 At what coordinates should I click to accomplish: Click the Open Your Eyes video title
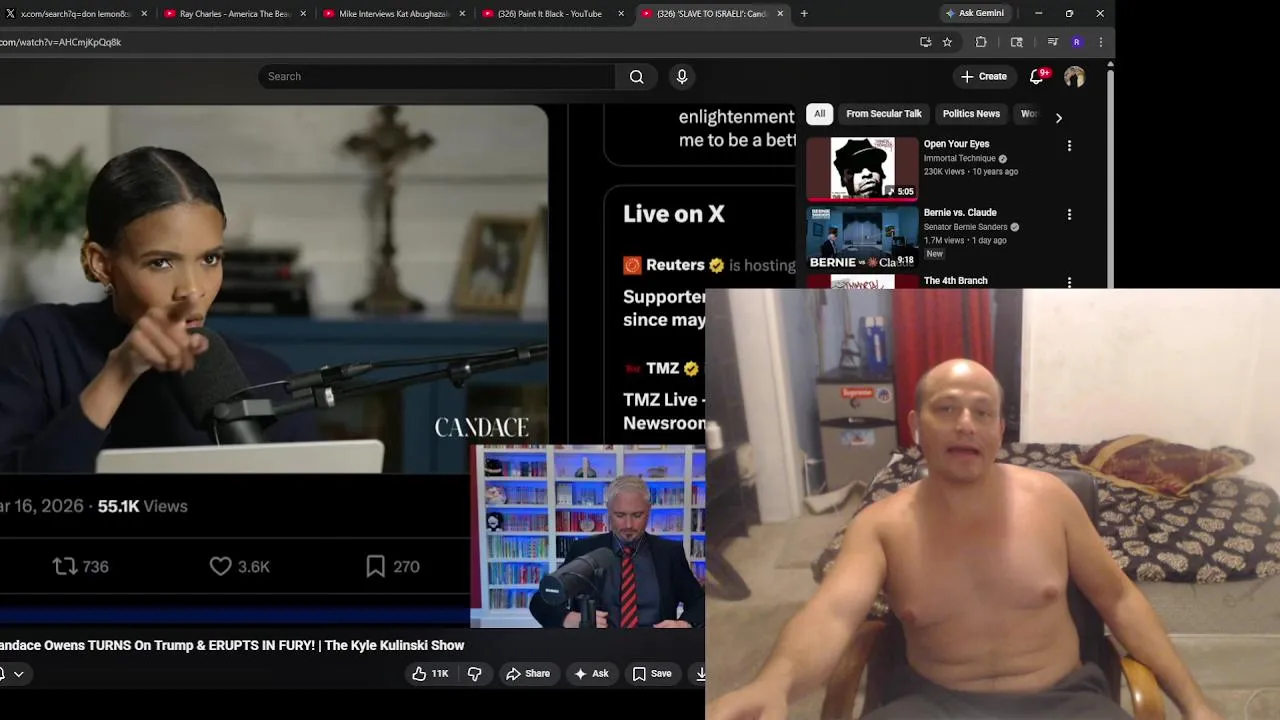click(956, 144)
